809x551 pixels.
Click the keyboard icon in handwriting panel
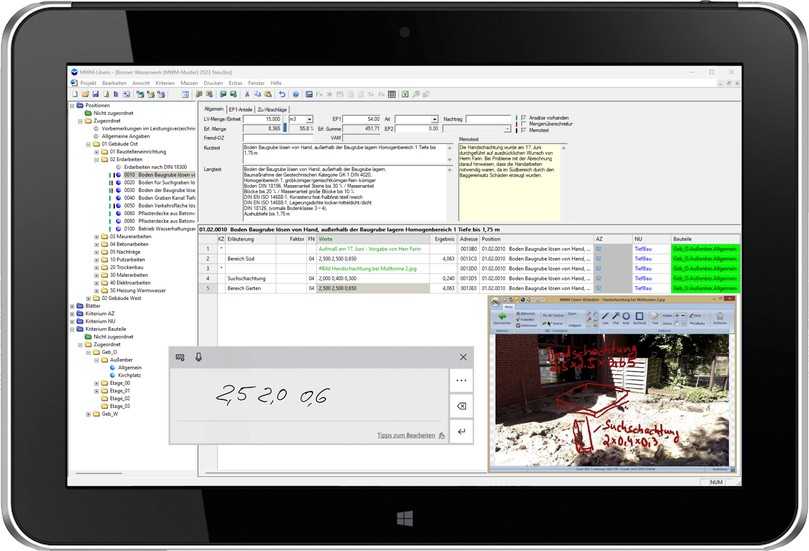point(182,357)
